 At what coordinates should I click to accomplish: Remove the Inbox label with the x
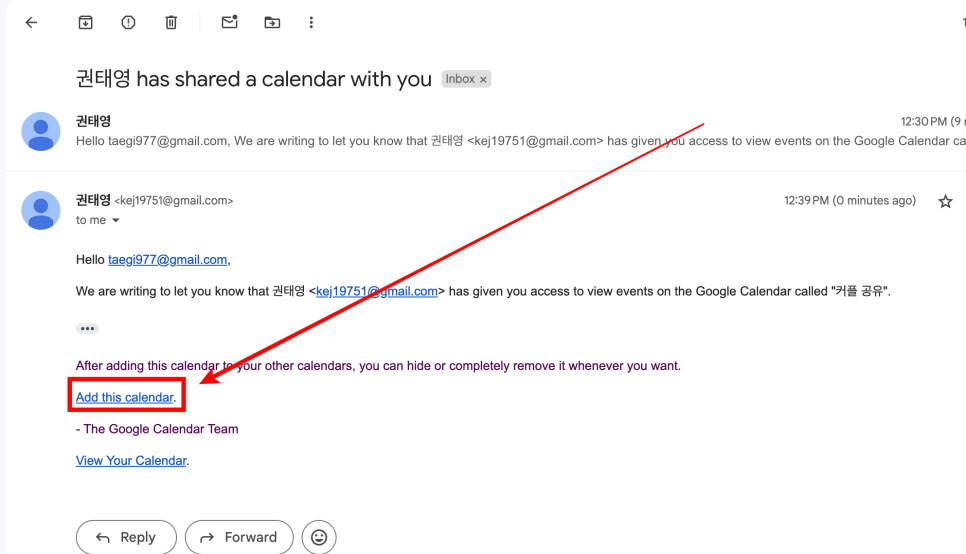coord(484,79)
